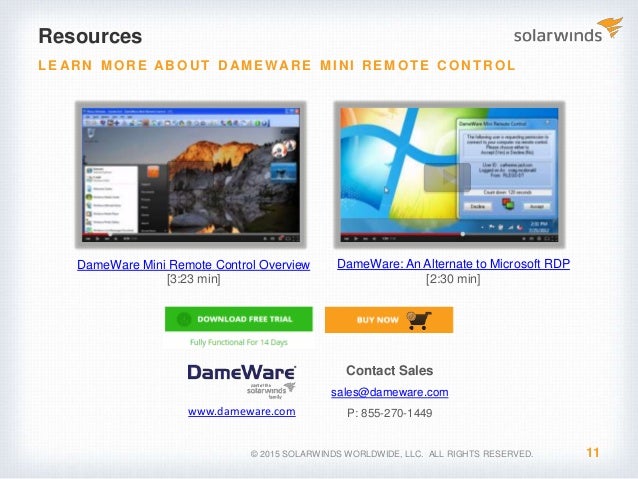Click the slide number 11

click(x=592, y=453)
